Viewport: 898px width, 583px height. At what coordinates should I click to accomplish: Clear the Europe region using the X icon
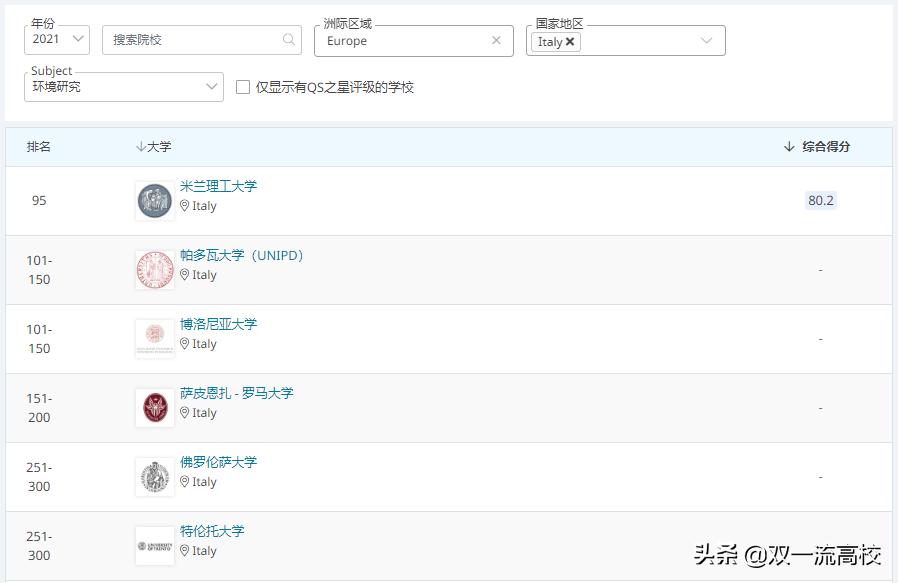coord(497,40)
